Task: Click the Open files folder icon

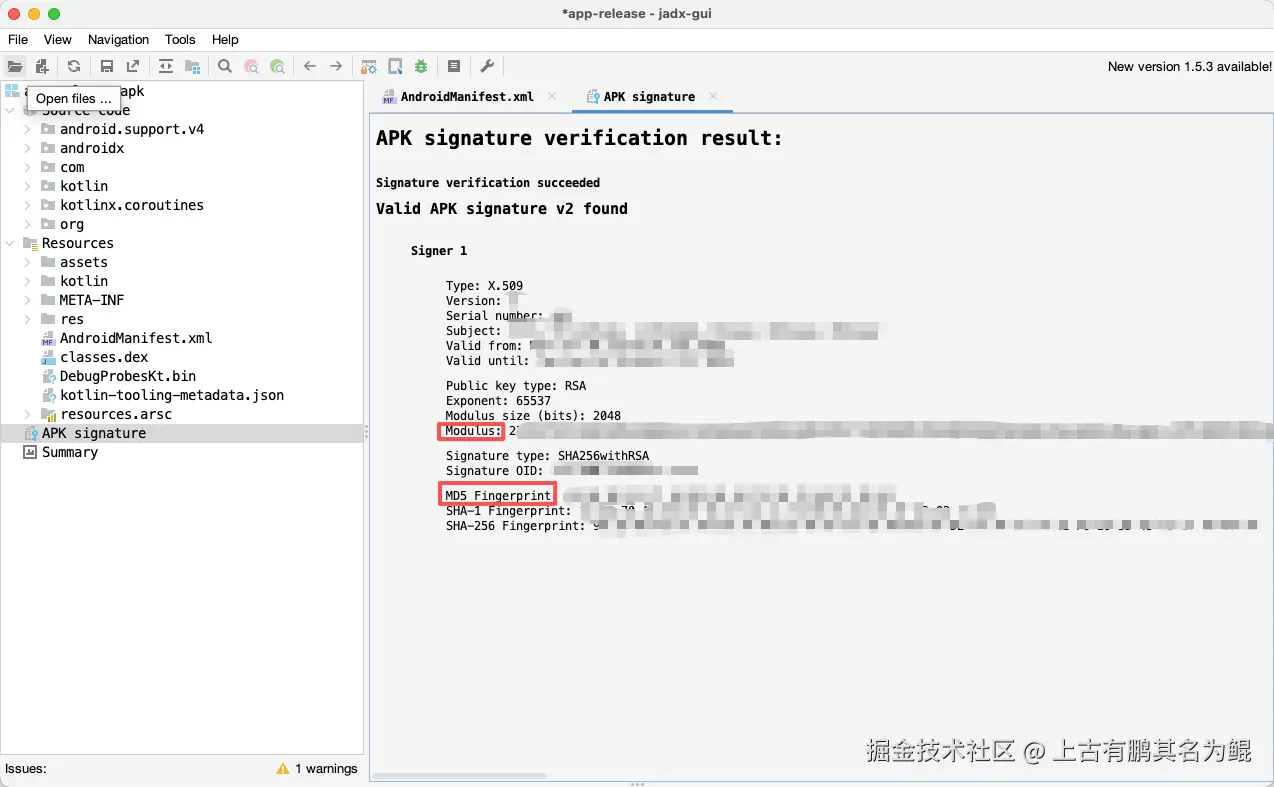Action: (x=15, y=66)
